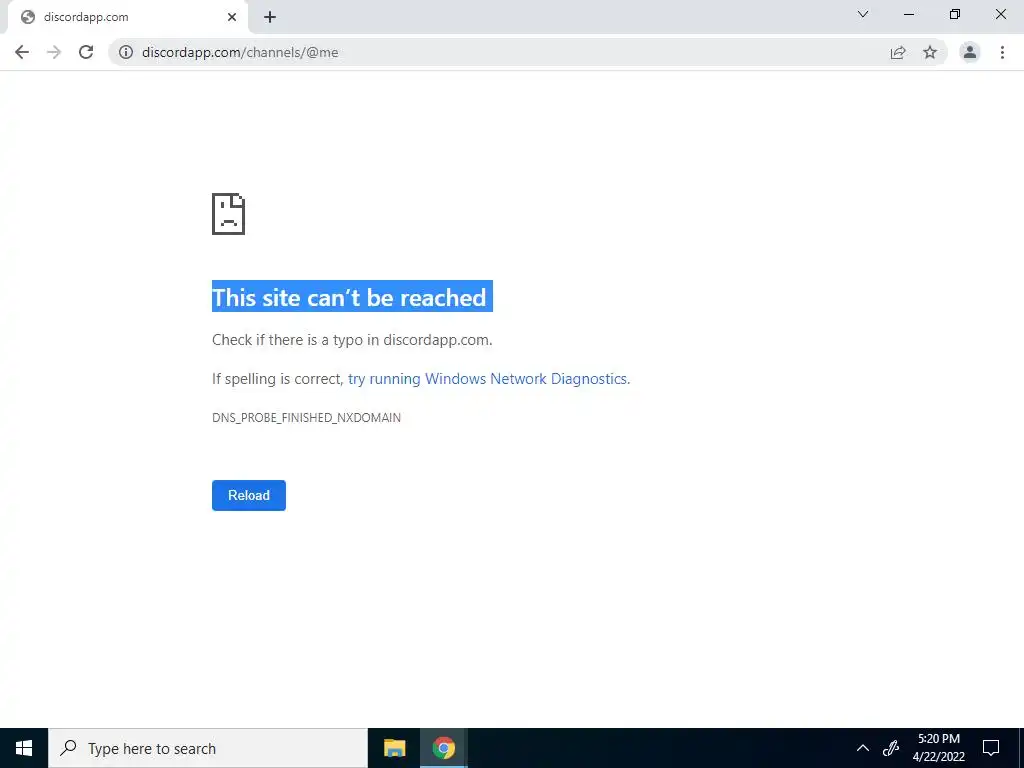This screenshot has width=1024, height=768.
Task: Click the forward navigation arrow
Action: [x=54, y=52]
